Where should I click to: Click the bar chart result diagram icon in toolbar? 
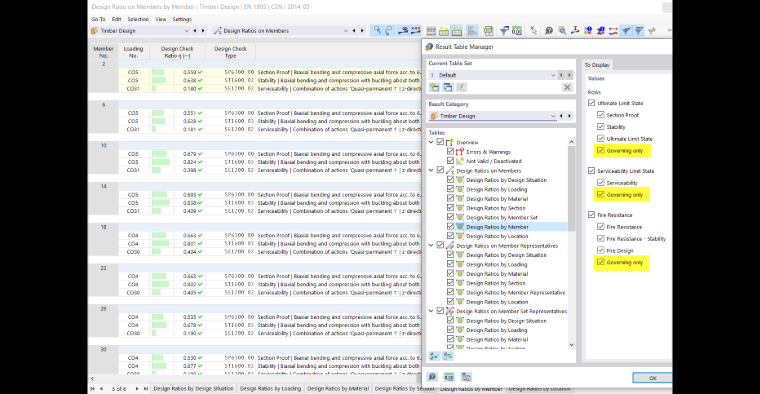[x=472, y=31]
